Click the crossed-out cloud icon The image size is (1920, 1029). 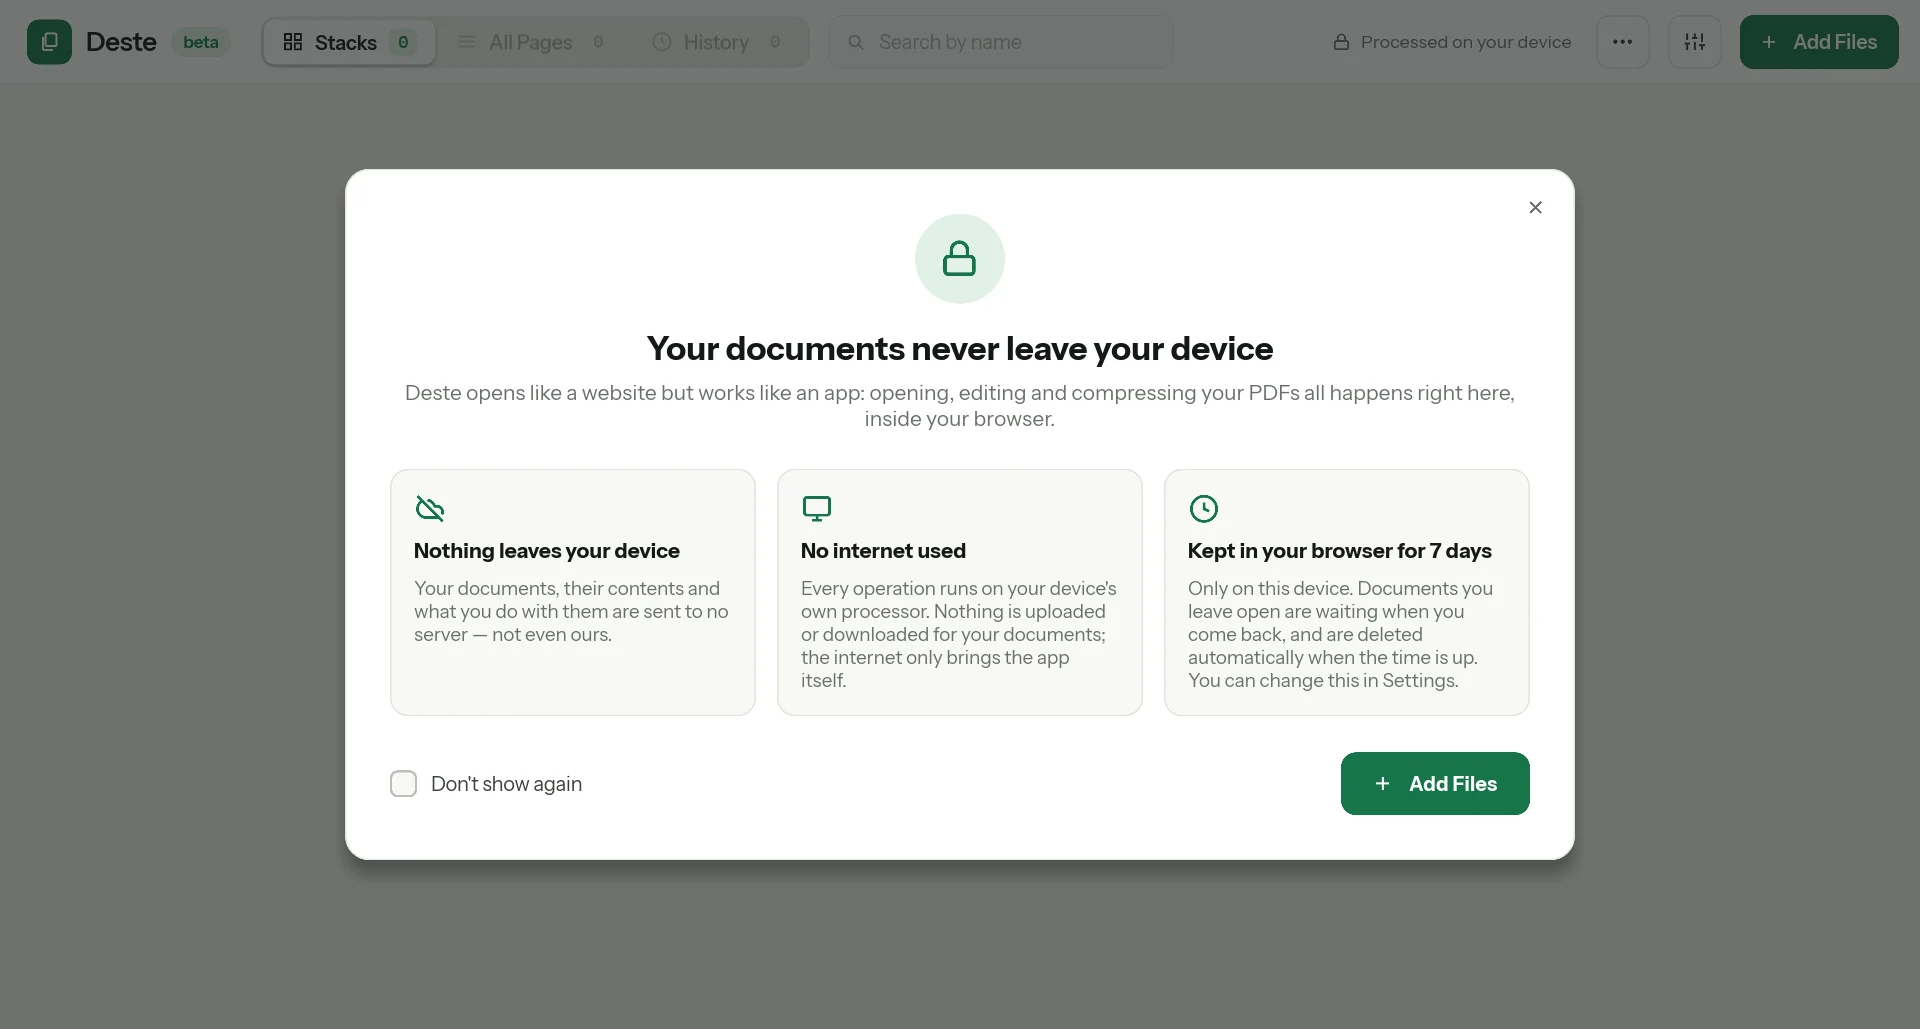[x=430, y=509]
